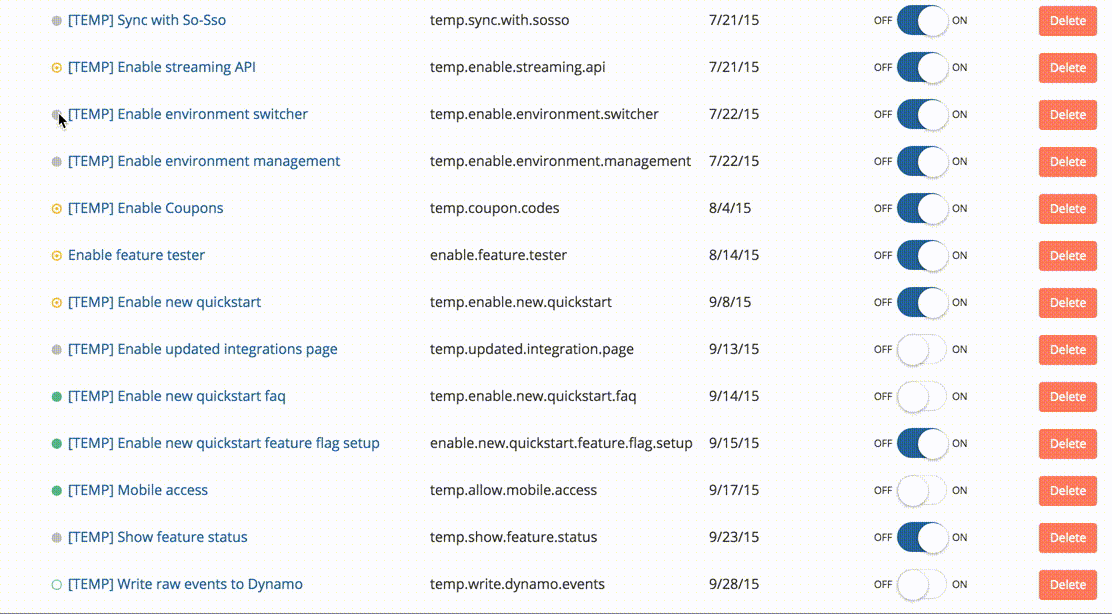This screenshot has width=1112, height=614.
Task: Click green status dot for Enable new quickstart faq
Action: [x=57, y=397]
